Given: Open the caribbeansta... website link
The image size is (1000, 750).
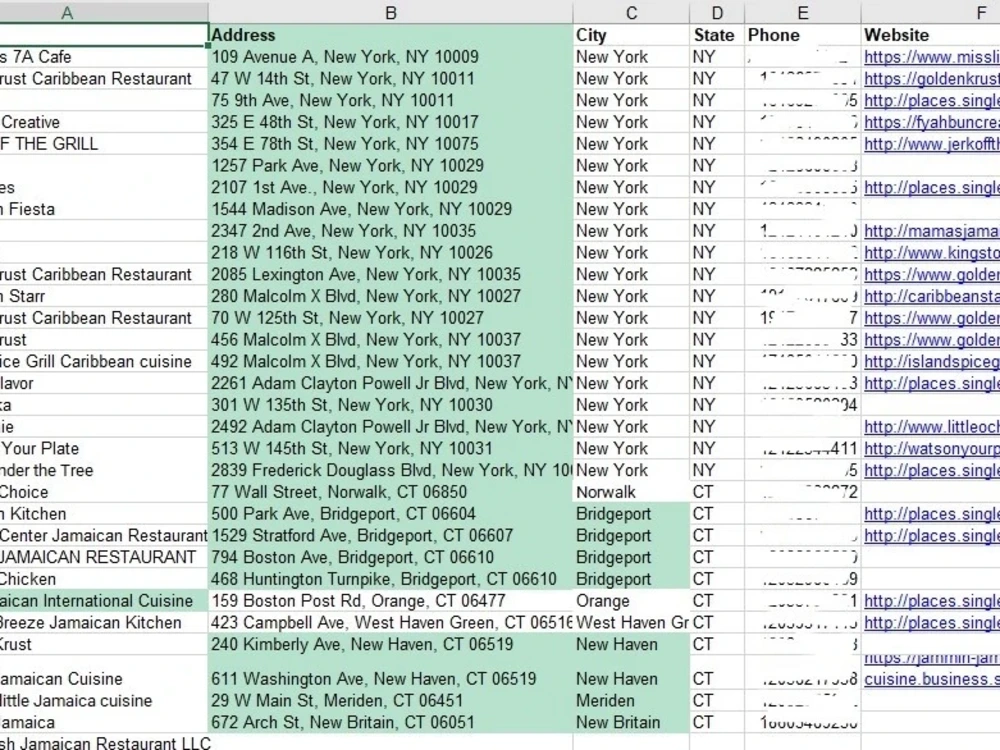Looking at the screenshot, I should point(932,296).
